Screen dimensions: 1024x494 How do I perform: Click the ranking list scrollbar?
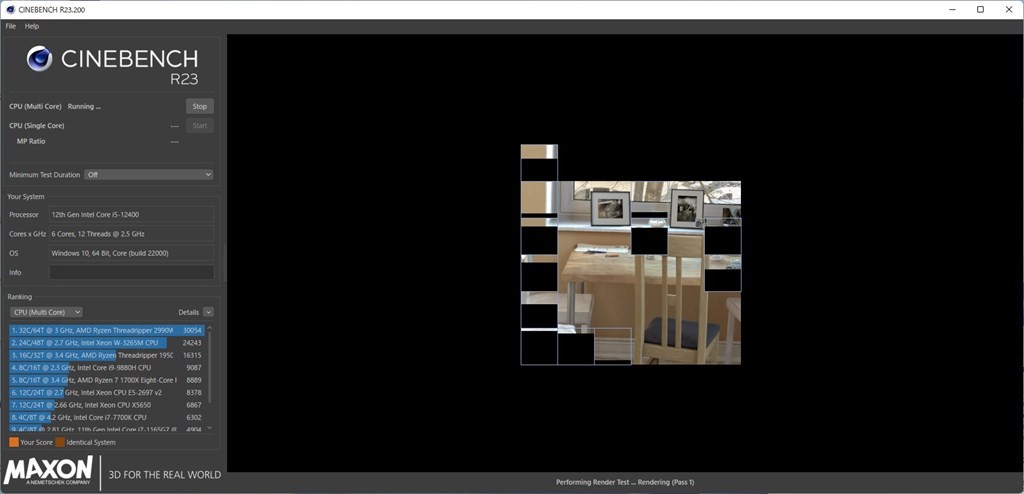[x=210, y=367]
